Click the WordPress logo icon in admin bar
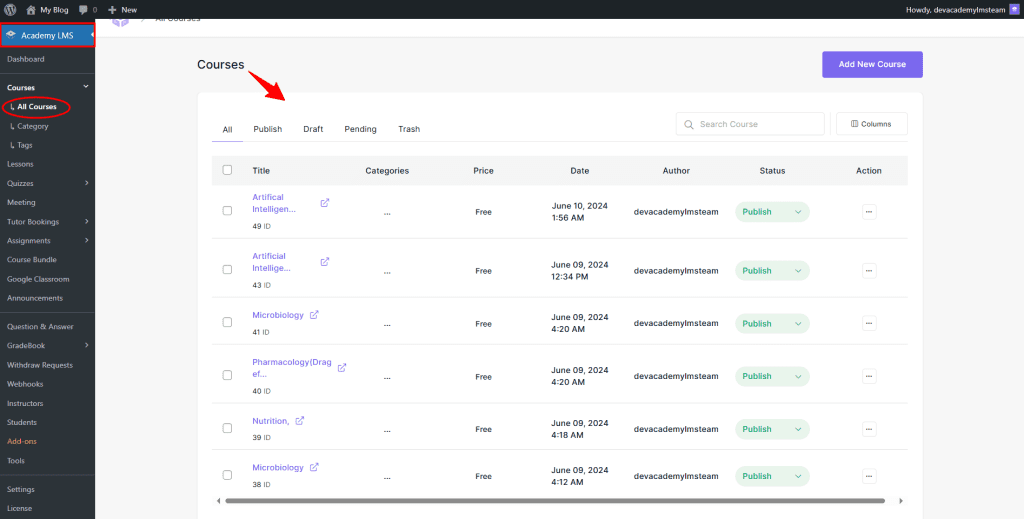This screenshot has width=1024, height=519. coord(10,9)
